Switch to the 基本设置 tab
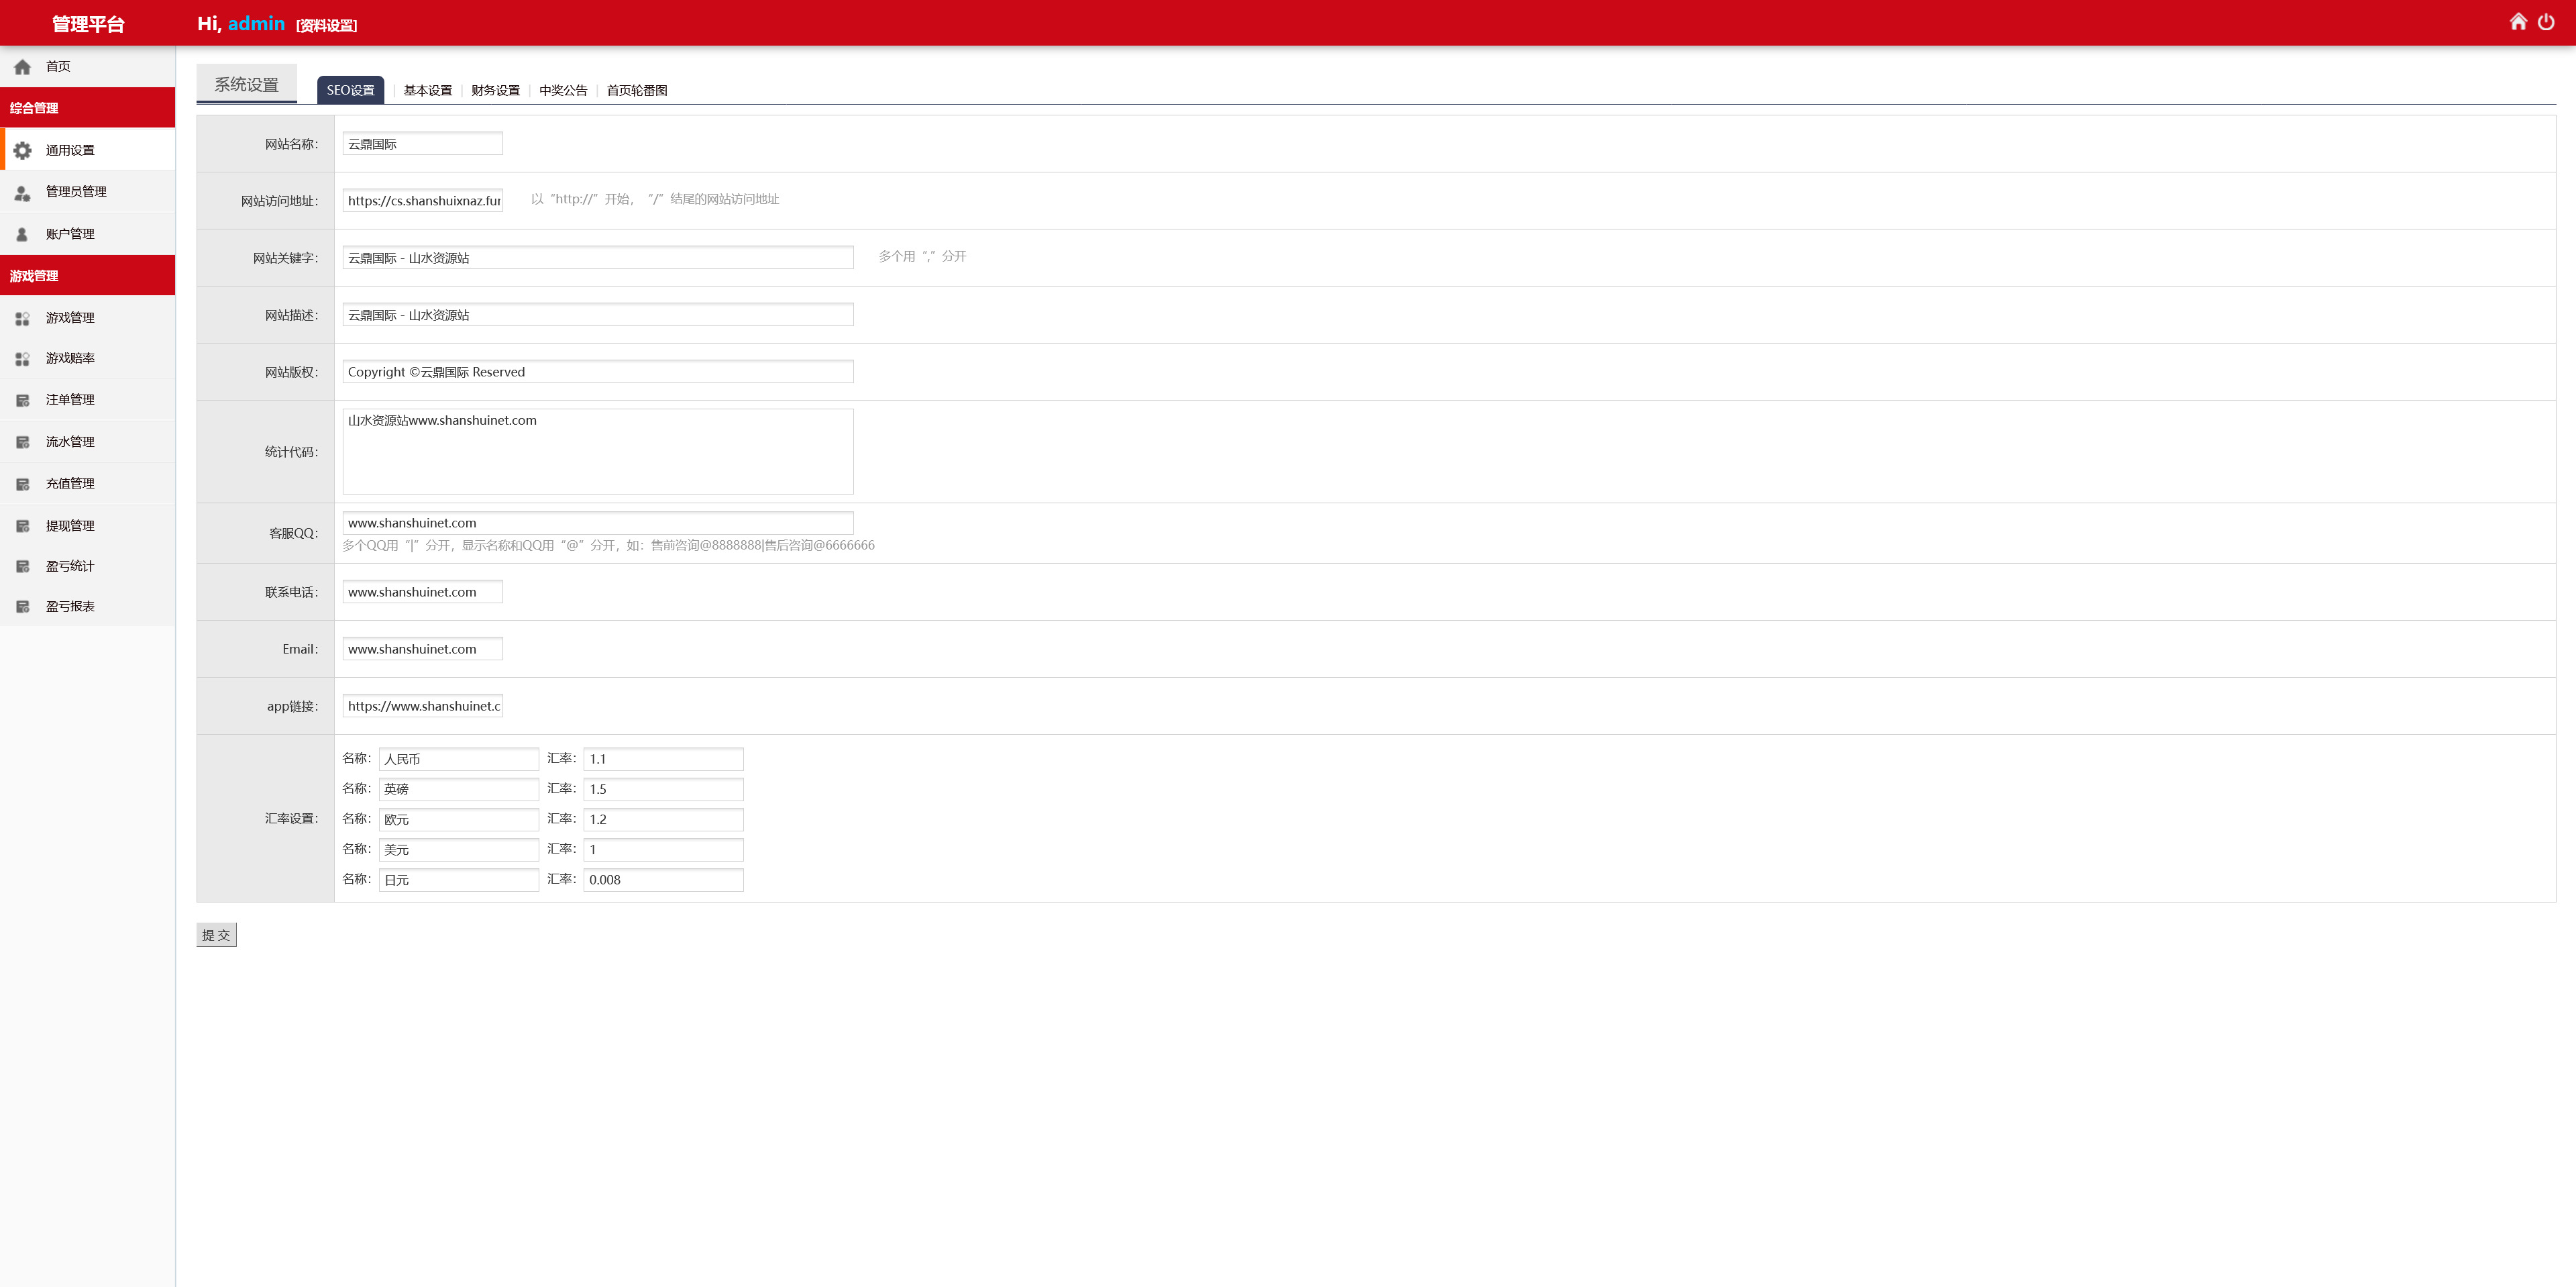This screenshot has height=1287, width=2576. tap(427, 90)
